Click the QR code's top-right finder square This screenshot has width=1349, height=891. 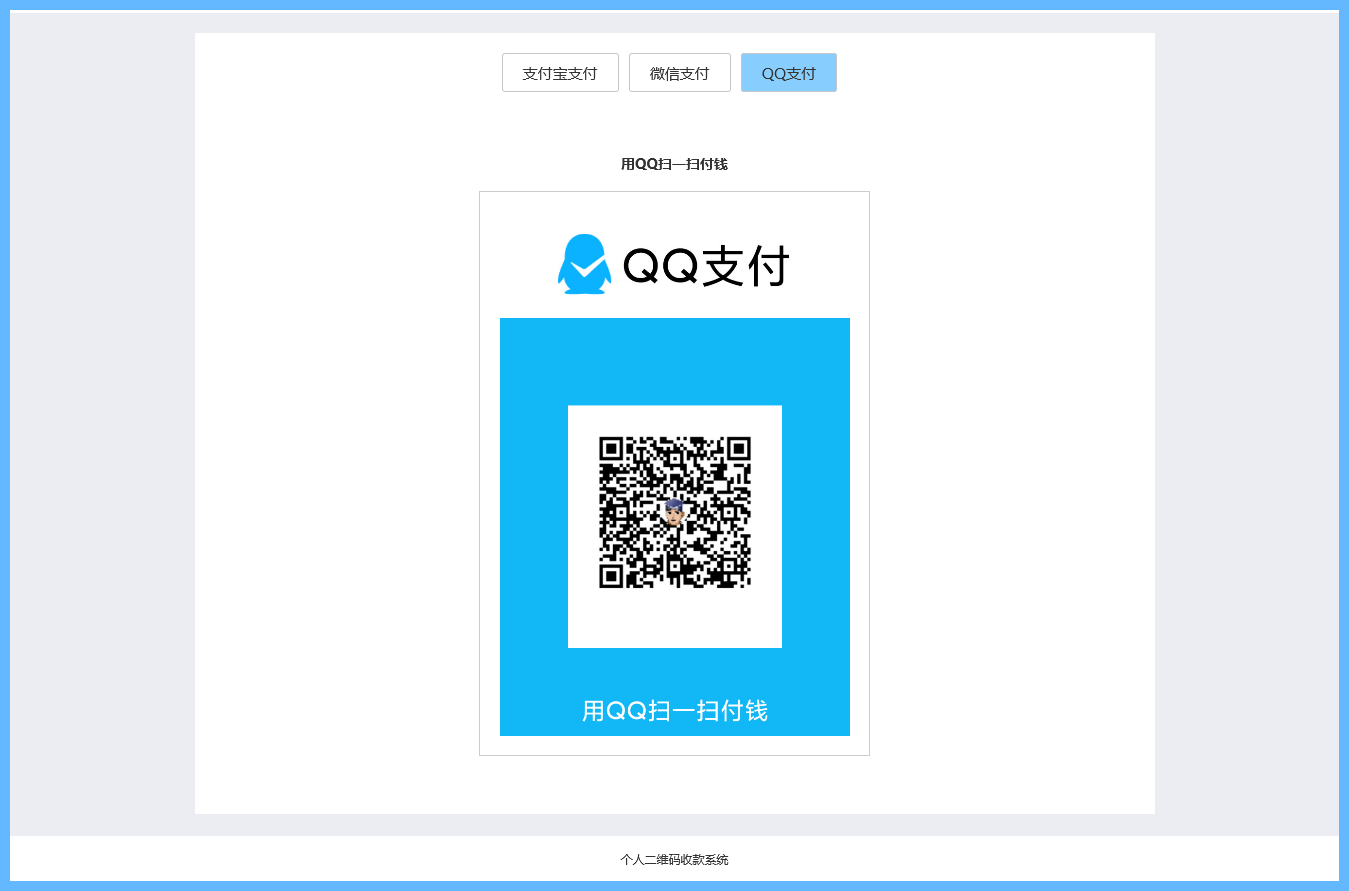click(738, 449)
